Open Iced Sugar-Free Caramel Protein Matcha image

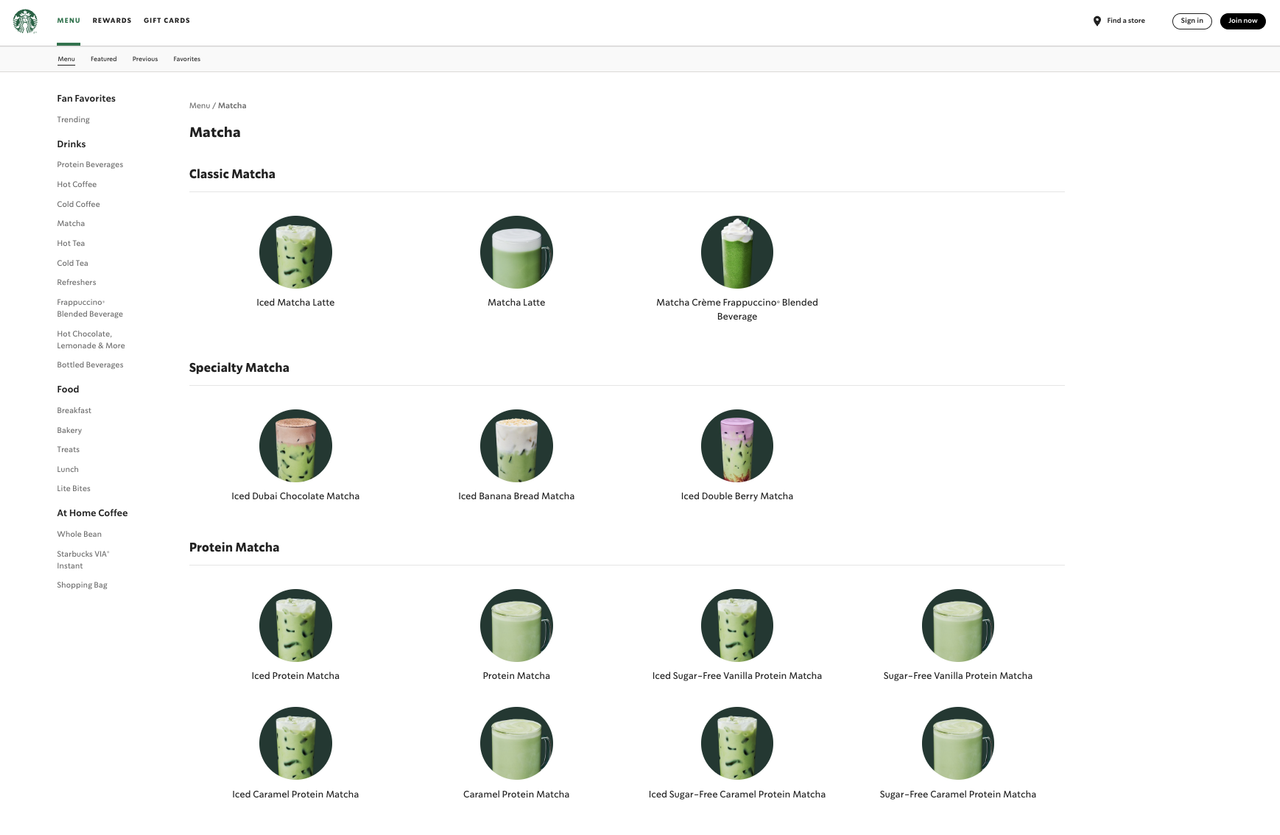pos(737,744)
